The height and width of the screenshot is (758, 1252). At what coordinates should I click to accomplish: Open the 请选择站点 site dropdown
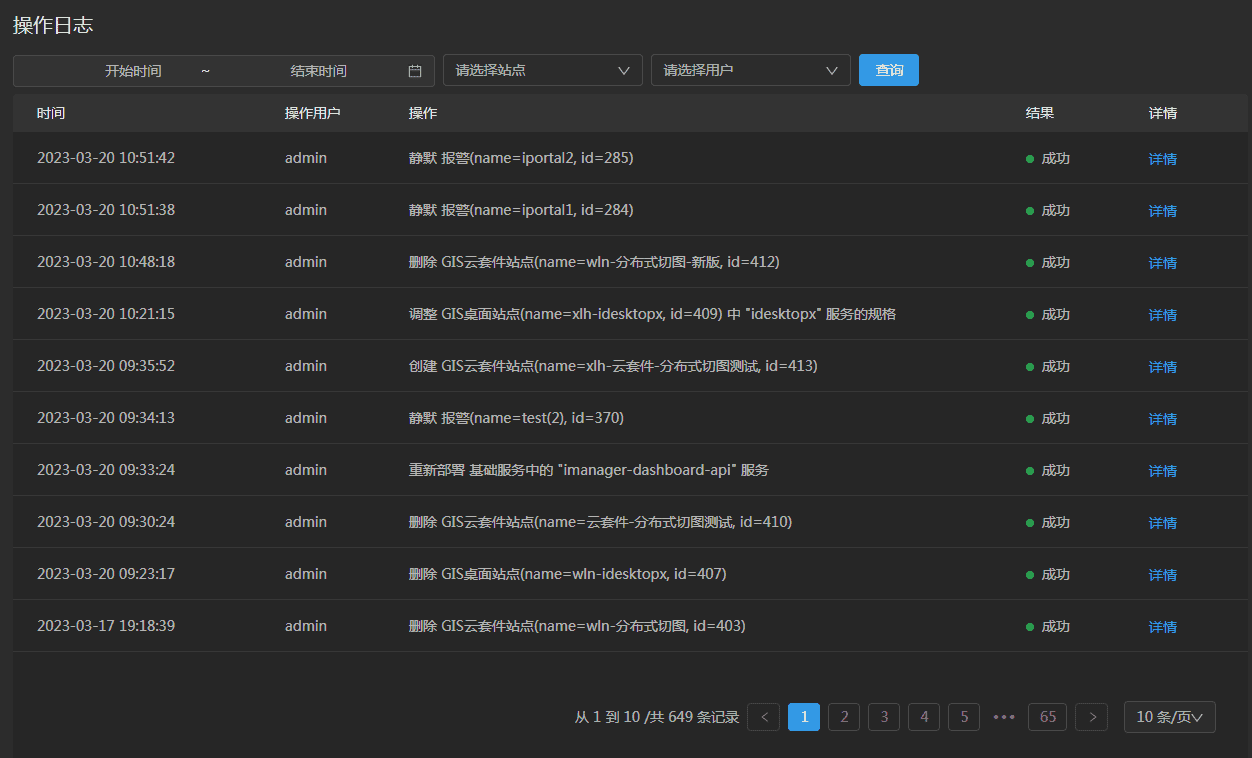pyautogui.click(x=542, y=71)
